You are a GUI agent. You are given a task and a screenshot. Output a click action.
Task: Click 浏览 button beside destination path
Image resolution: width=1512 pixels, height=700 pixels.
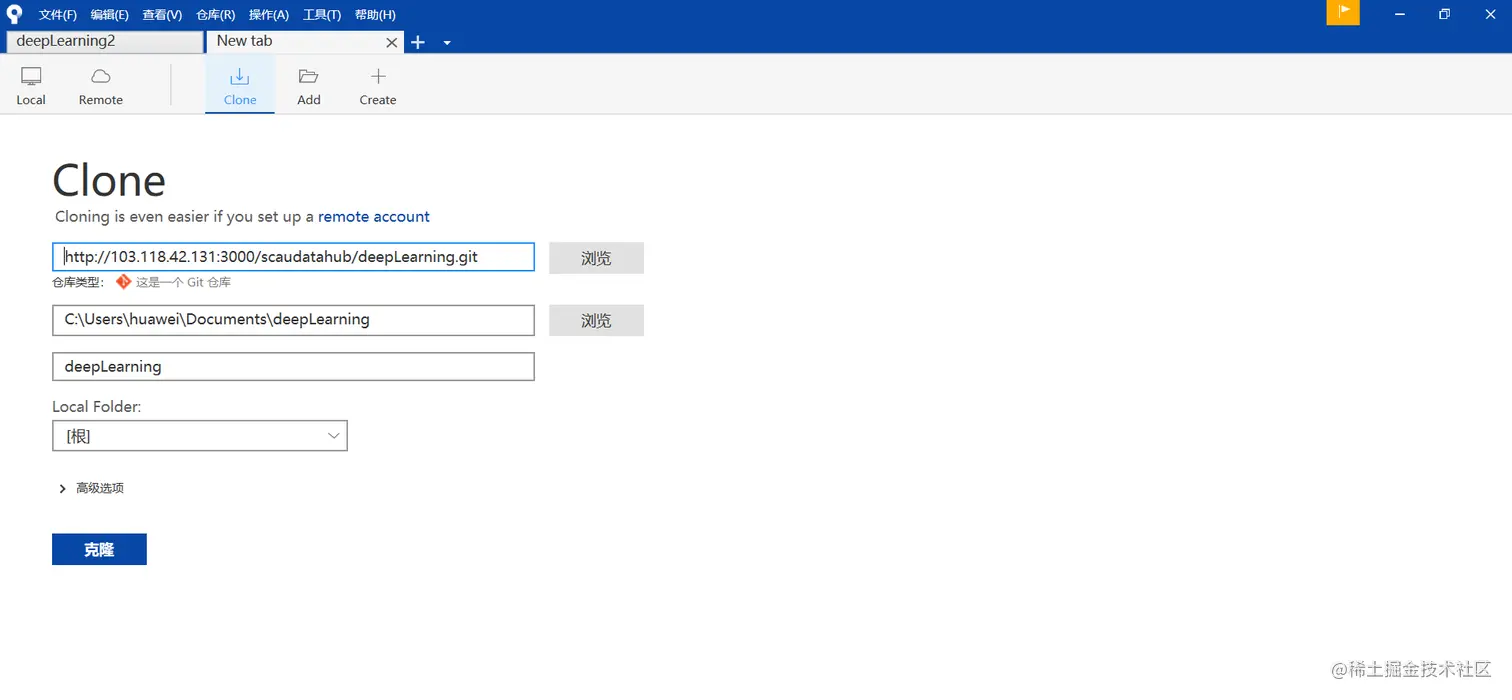coord(596,320)
